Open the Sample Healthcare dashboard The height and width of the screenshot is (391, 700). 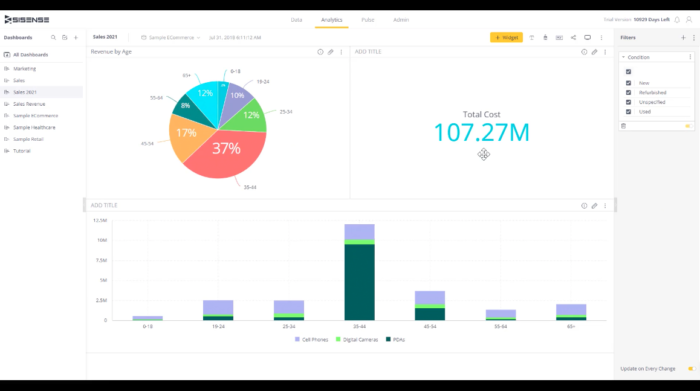(x=34, y=127)
